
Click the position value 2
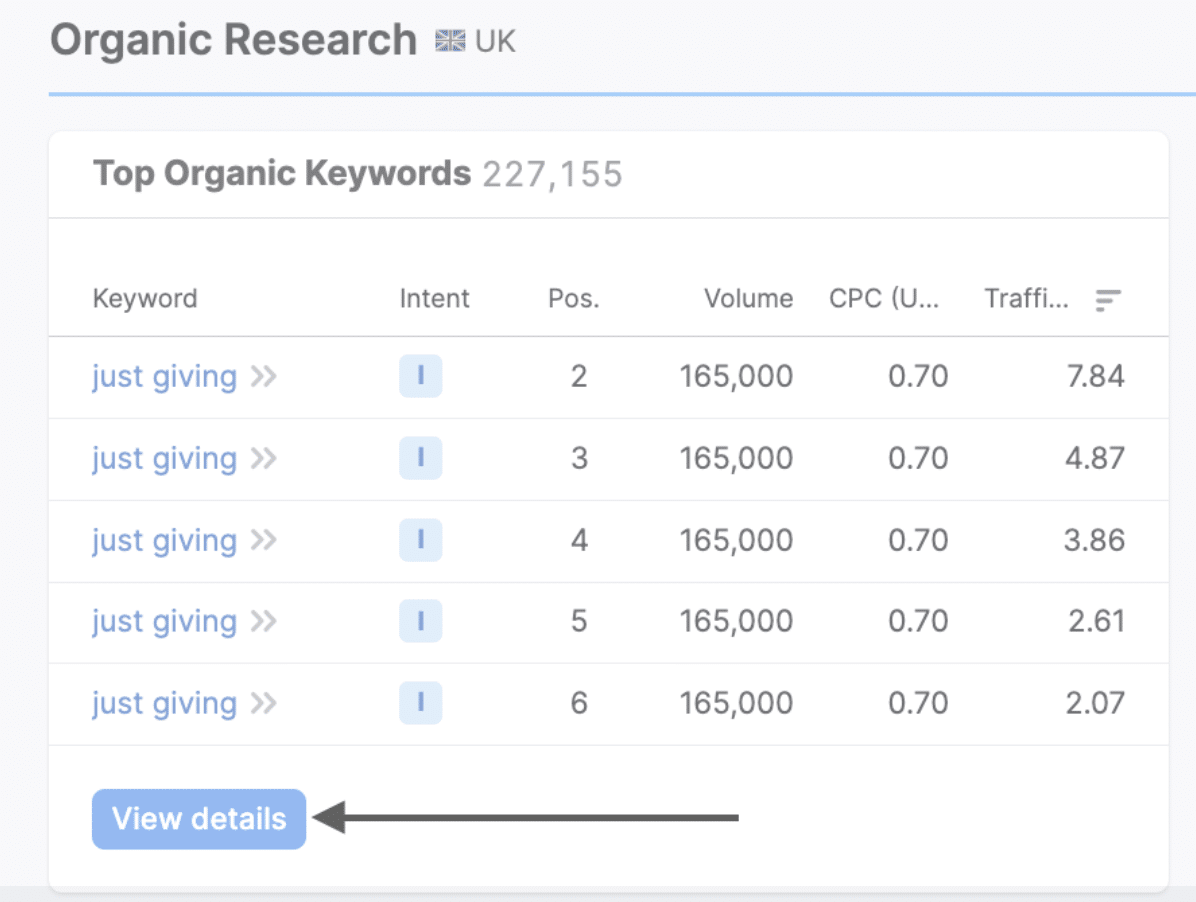point(579,377)
